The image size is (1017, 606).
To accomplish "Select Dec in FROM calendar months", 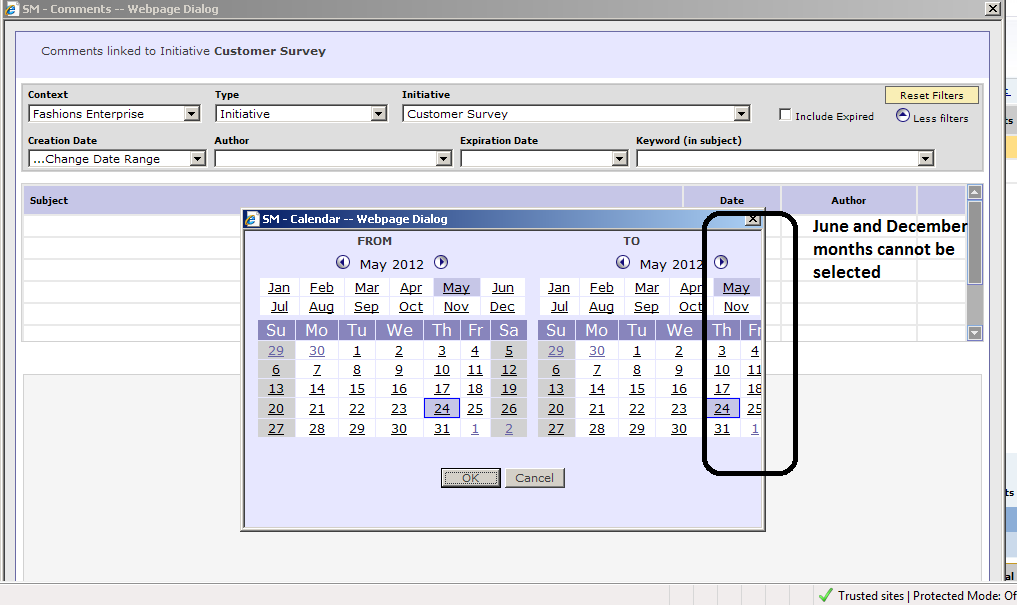I will pyautogui.click(x=503, y=306).
